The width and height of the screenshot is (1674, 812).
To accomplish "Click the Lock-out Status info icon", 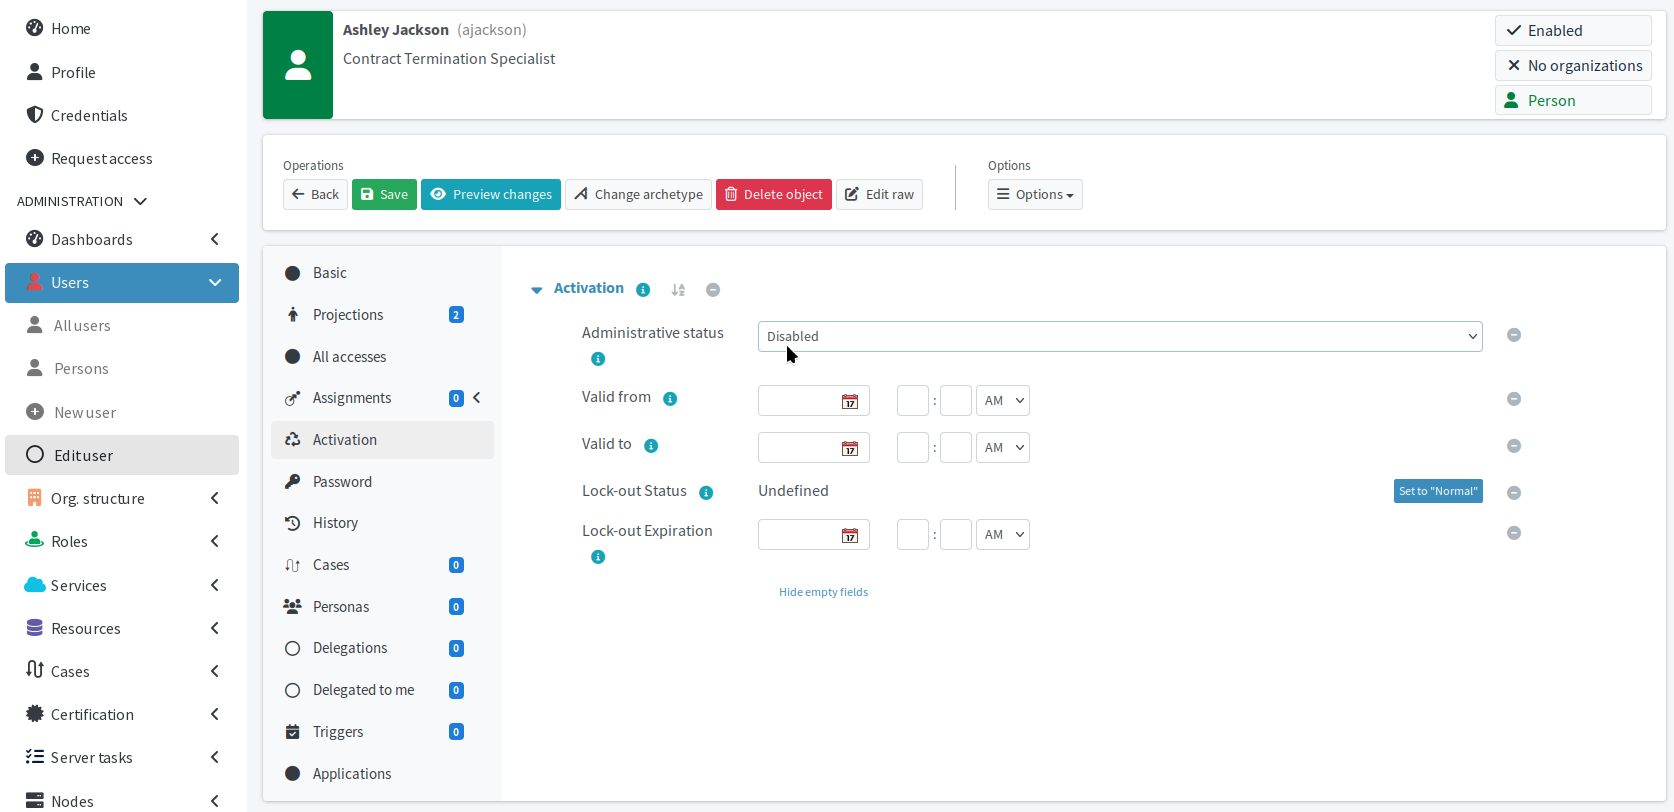I will [706, 493].
